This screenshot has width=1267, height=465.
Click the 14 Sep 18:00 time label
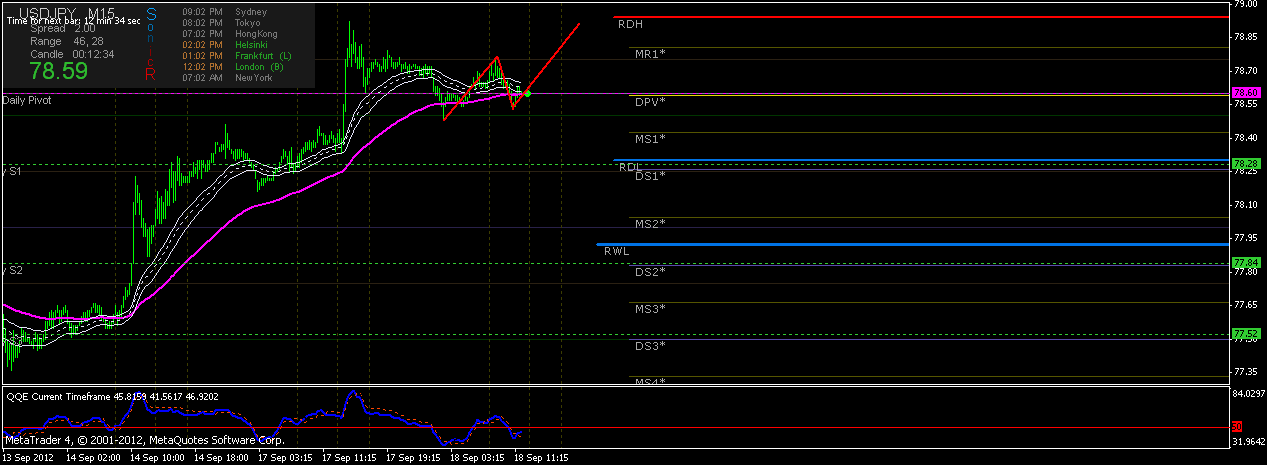[x=220, y=457]
